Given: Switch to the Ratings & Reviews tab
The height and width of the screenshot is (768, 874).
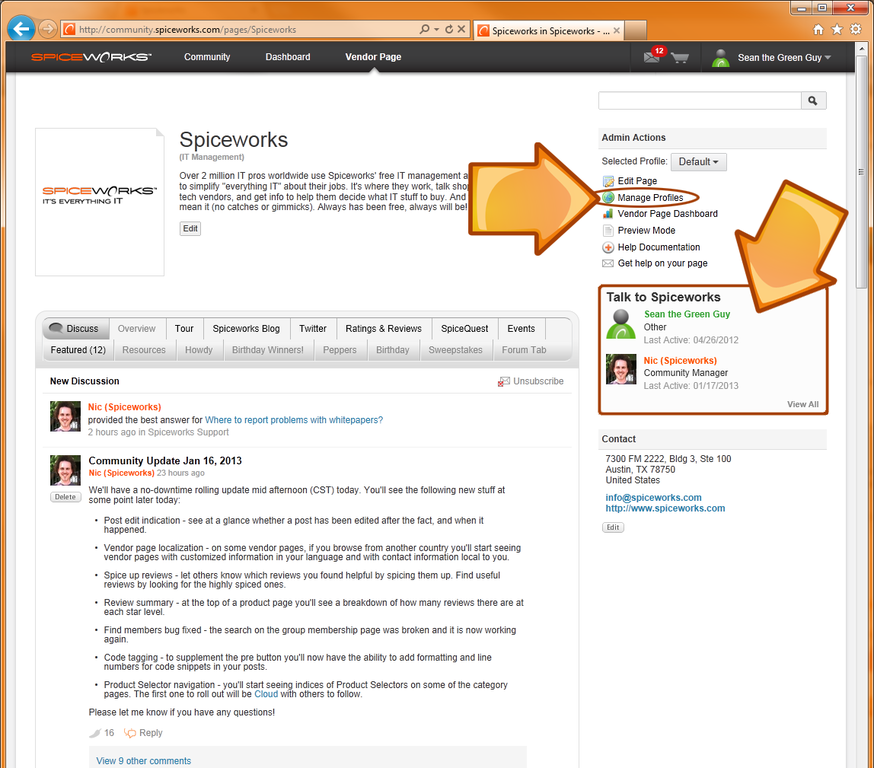Looking at the screenshot, I should (x=383, y=328).
